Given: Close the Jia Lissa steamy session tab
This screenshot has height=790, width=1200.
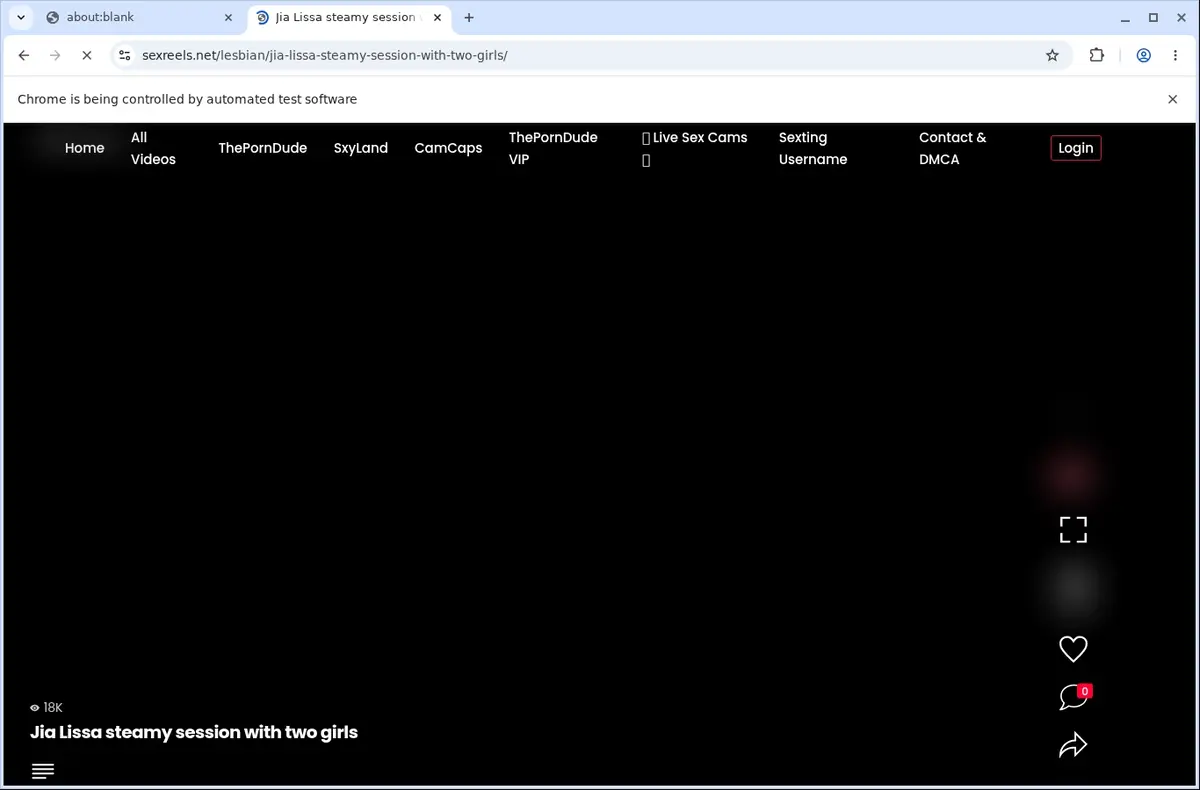Looking at the screenshot, I should pos(437,17).
